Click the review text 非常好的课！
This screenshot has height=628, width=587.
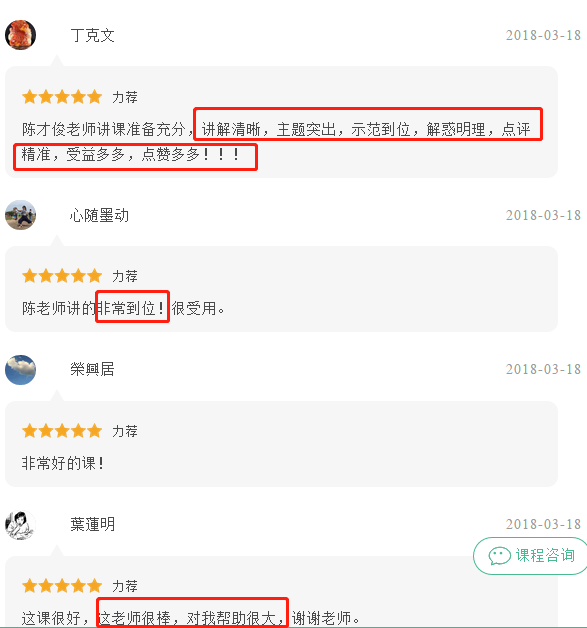63,463
